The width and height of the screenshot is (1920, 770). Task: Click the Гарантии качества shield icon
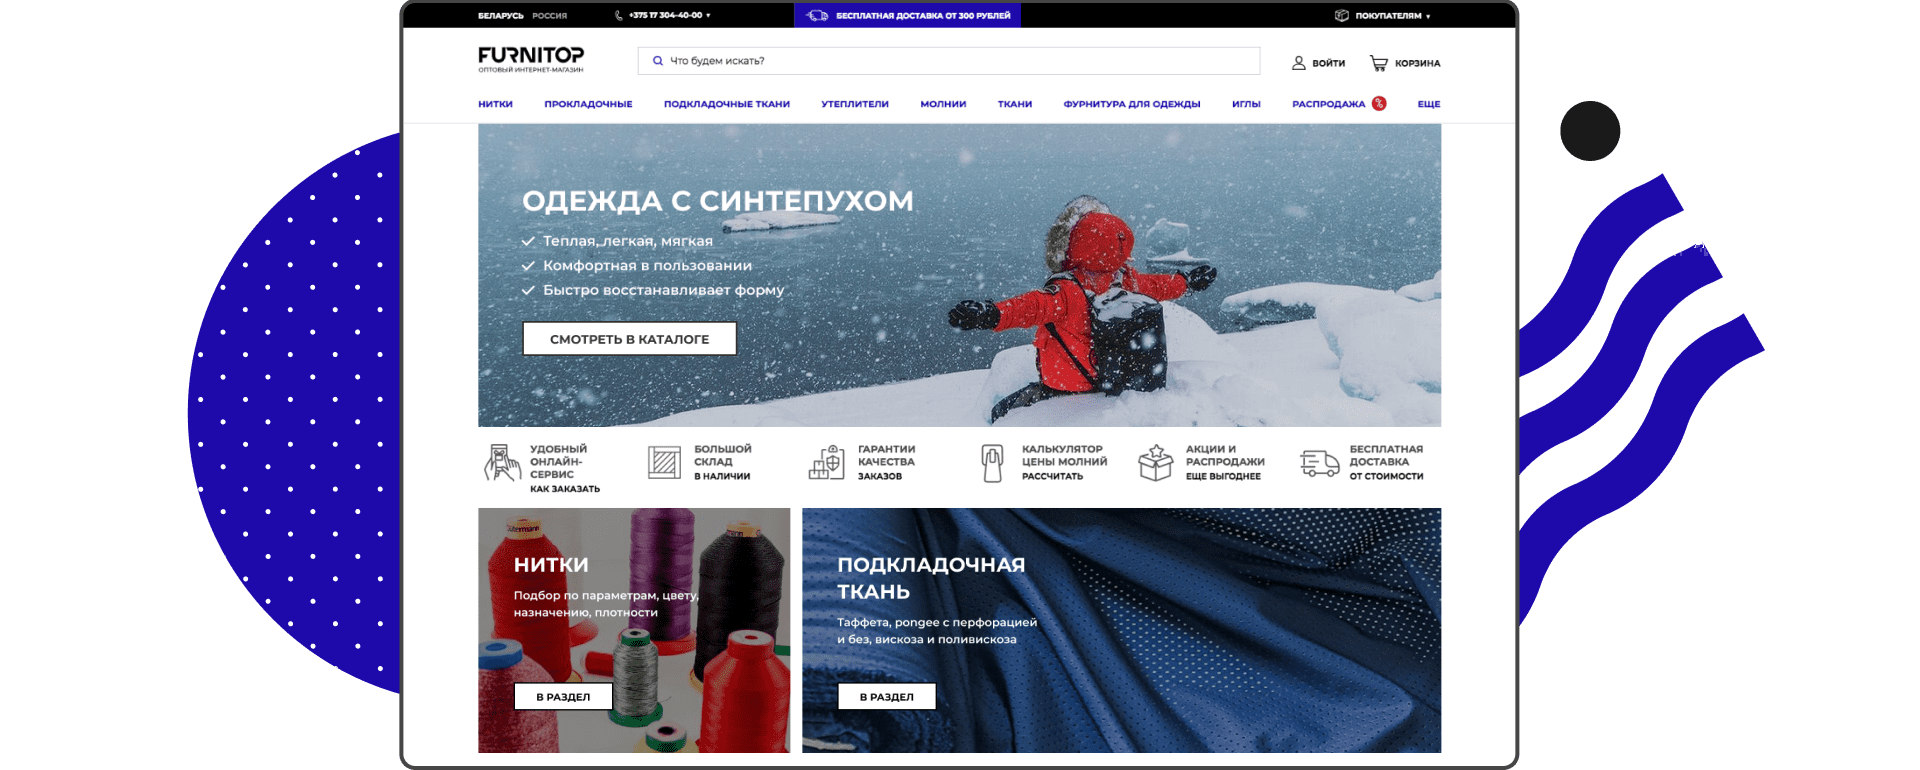point(827,463)
